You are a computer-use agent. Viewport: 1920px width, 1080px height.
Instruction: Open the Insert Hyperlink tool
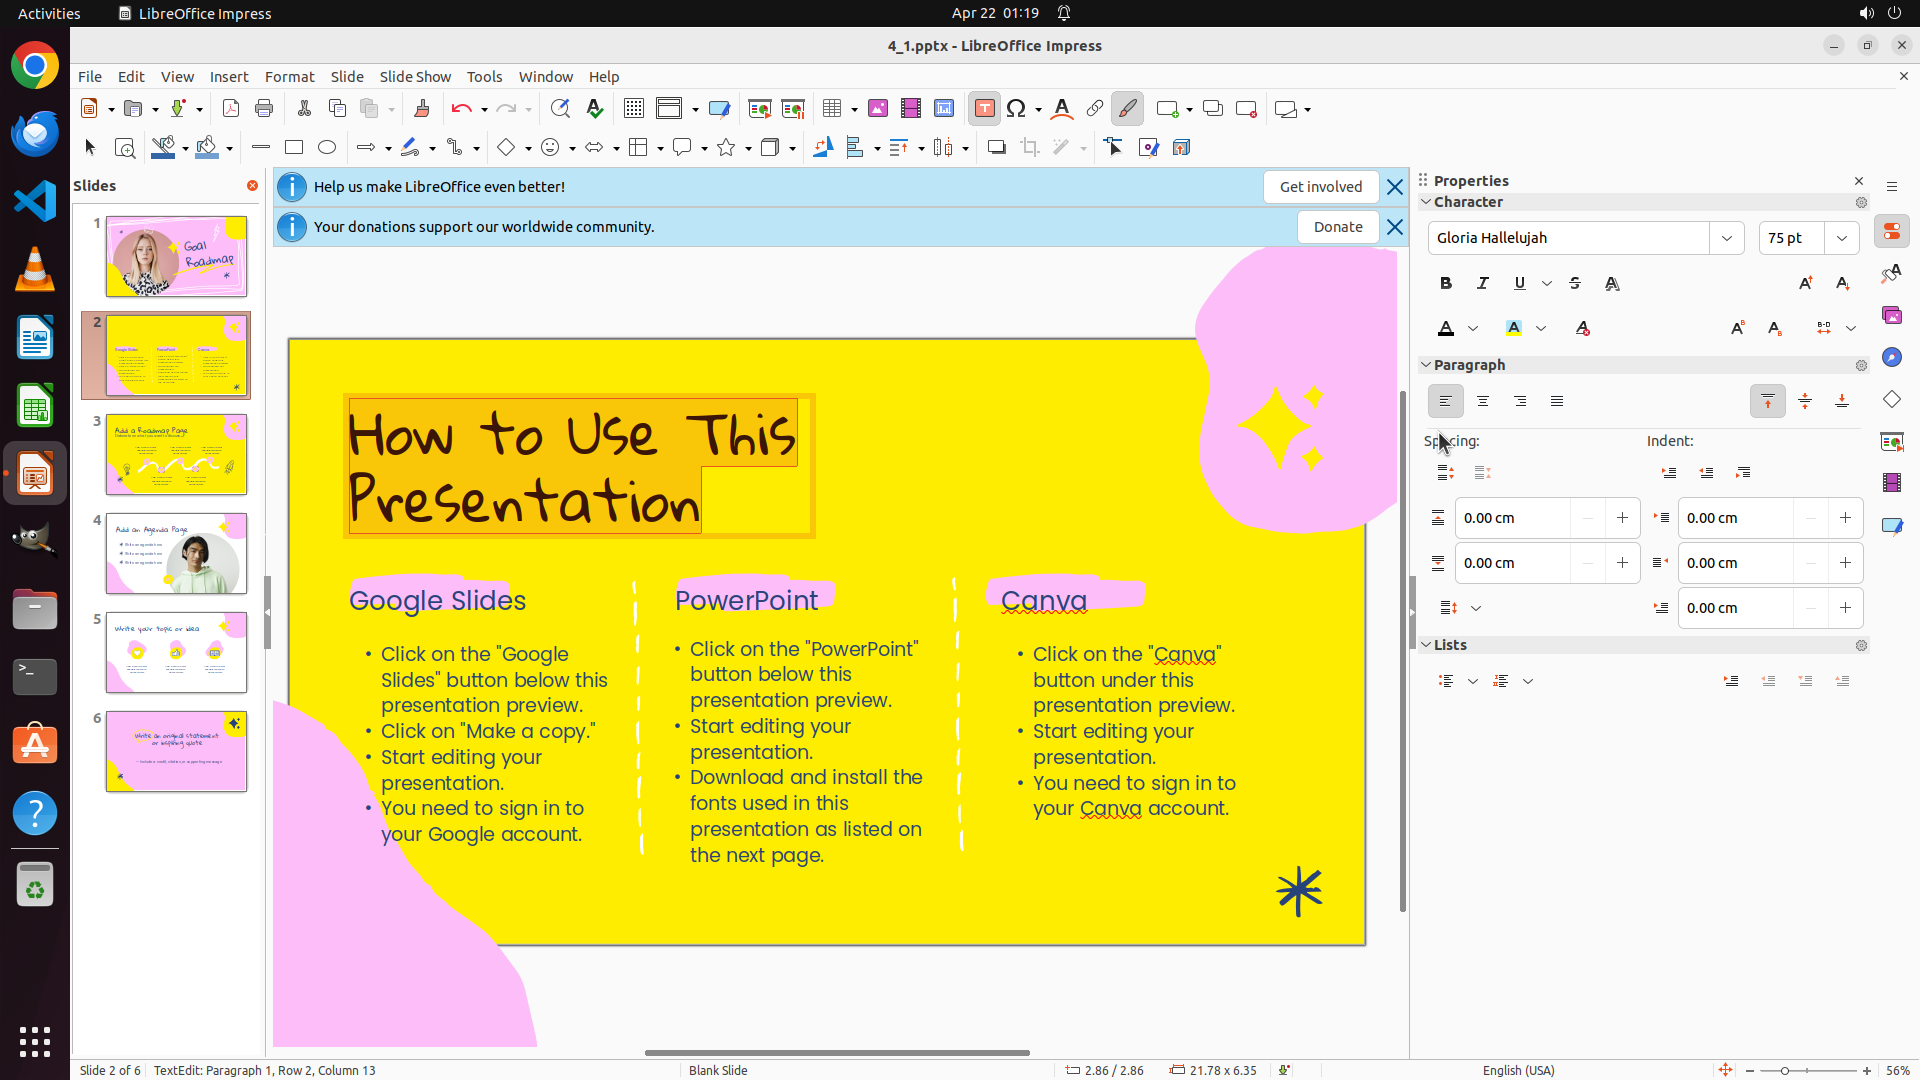tap(1095, 109)
